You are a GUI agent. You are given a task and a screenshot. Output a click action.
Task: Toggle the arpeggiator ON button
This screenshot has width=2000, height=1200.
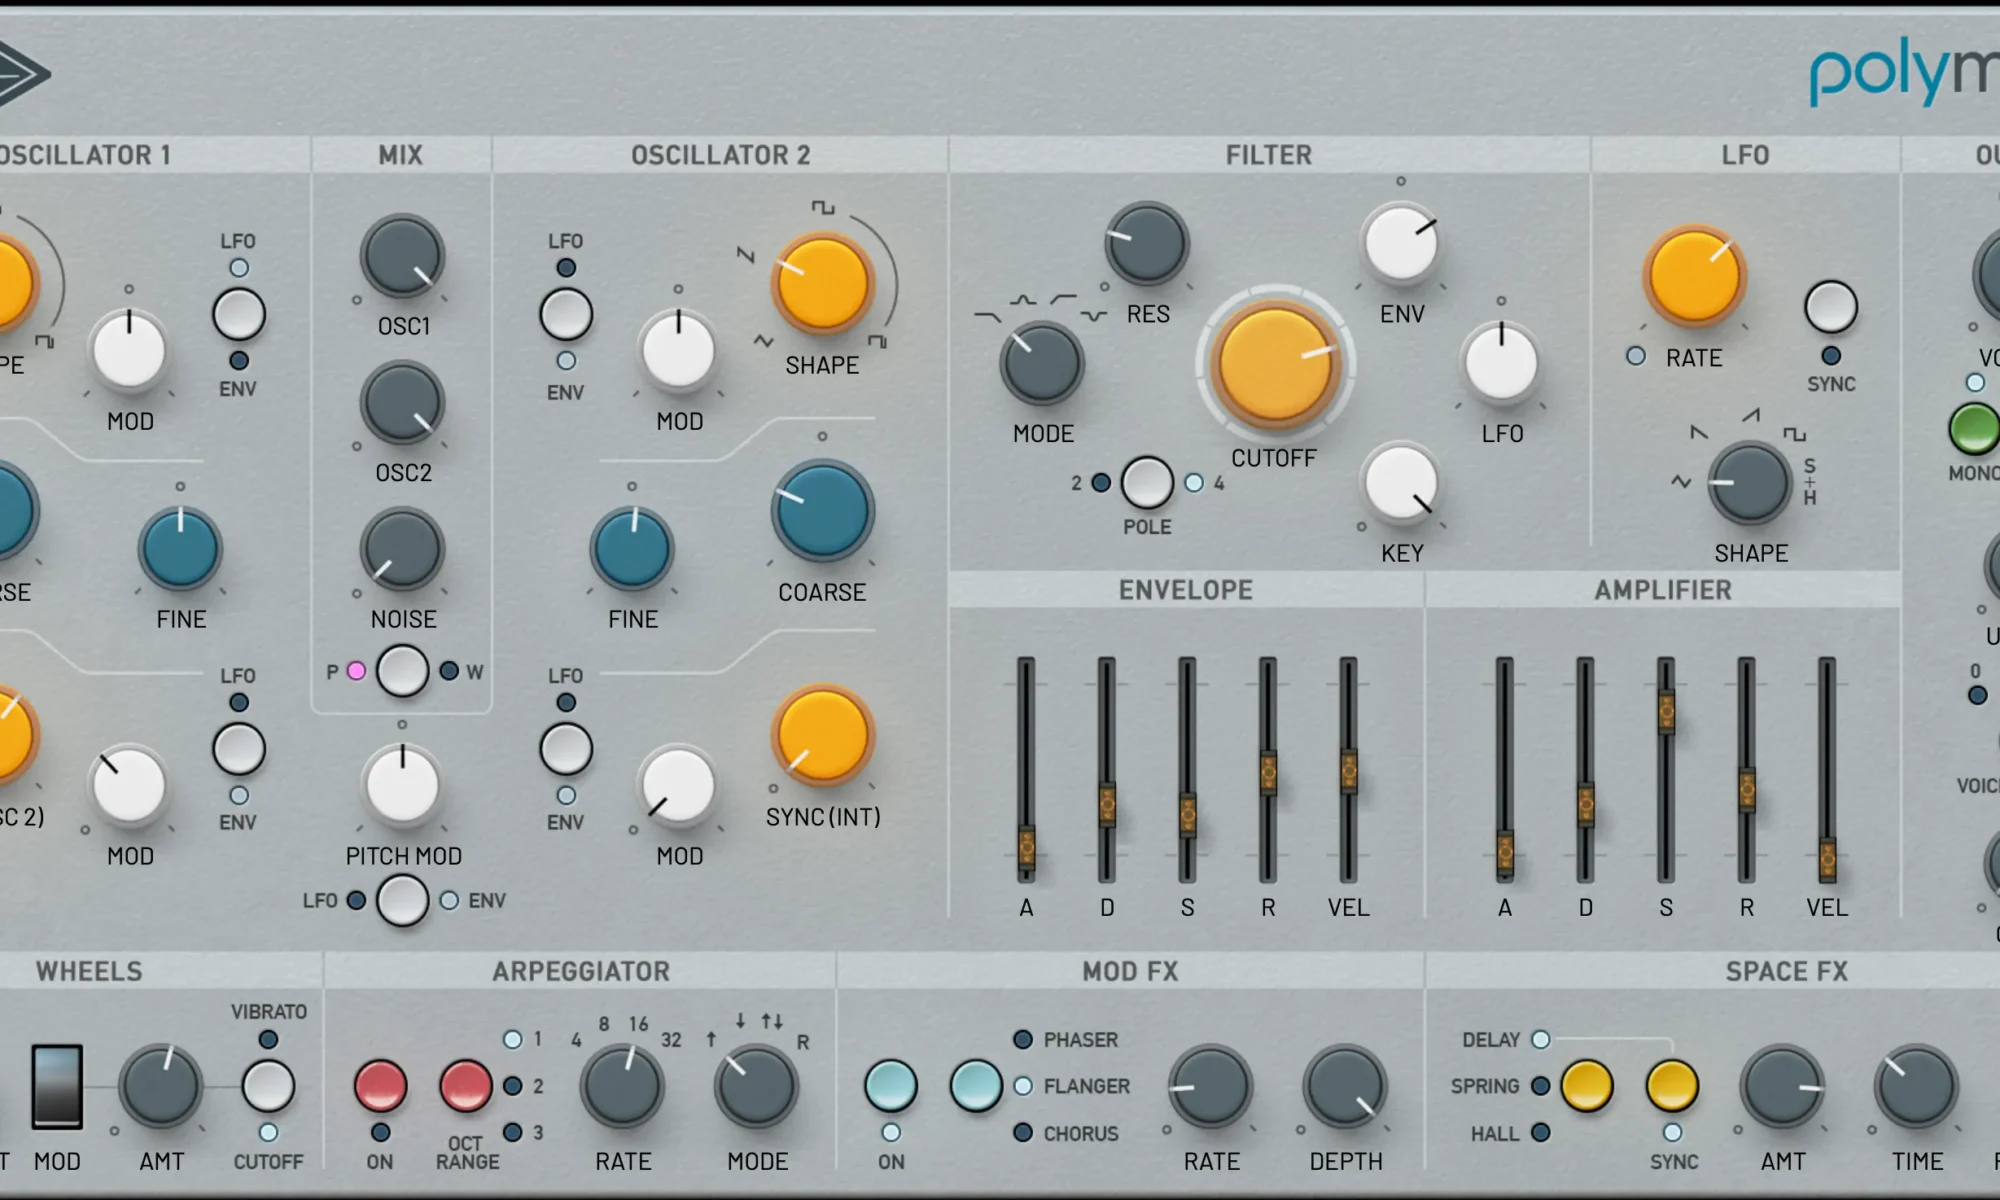point(380,1086)
